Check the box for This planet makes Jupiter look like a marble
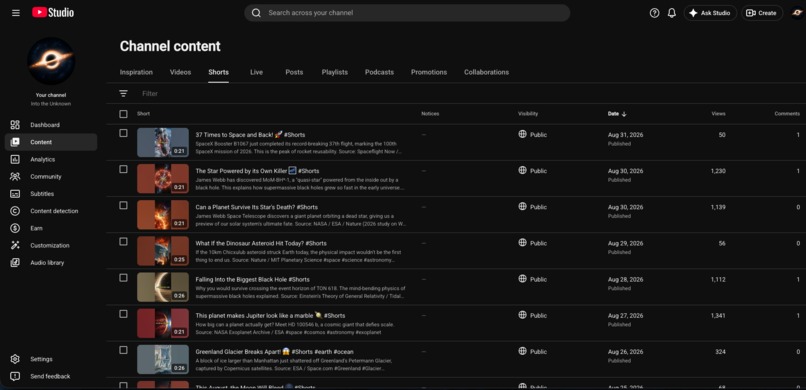 pyautogui.click(x=123, y=314)
